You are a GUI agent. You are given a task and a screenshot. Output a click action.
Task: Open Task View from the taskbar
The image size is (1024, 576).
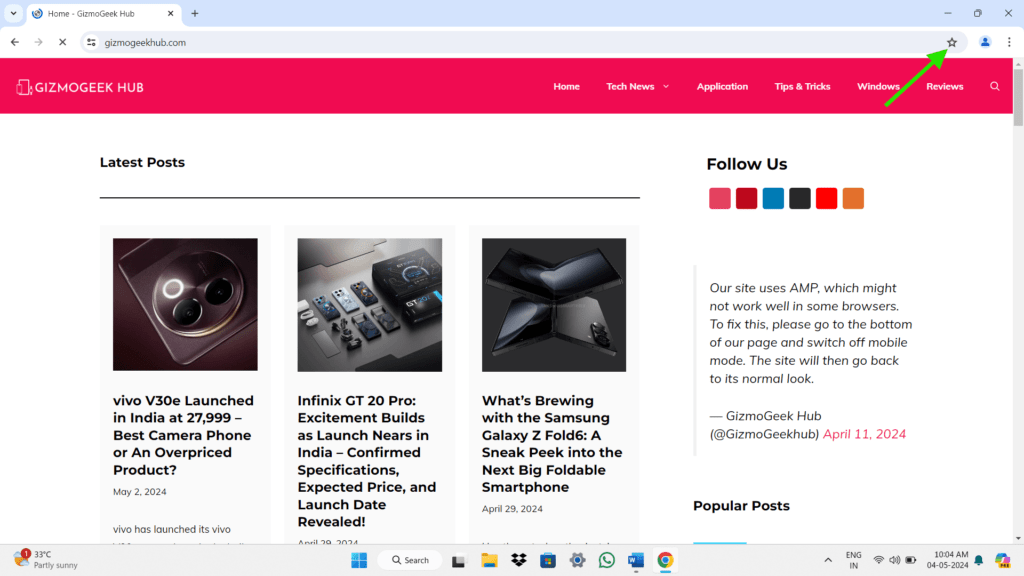point(458,560)
